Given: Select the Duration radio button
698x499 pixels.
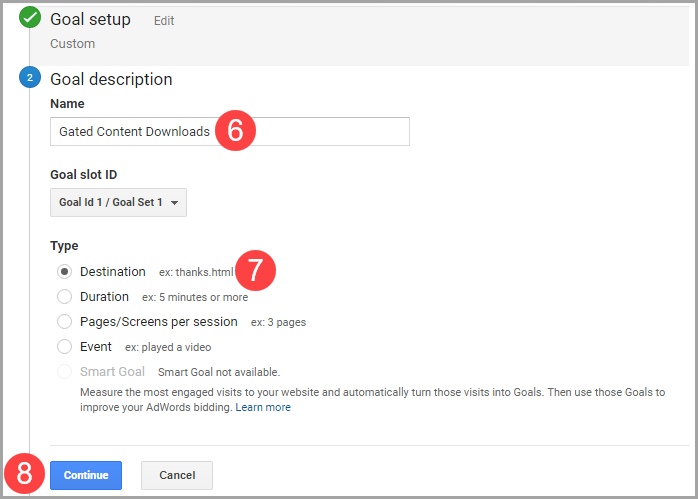Looking at the screenshot, I should coord(65,297).
